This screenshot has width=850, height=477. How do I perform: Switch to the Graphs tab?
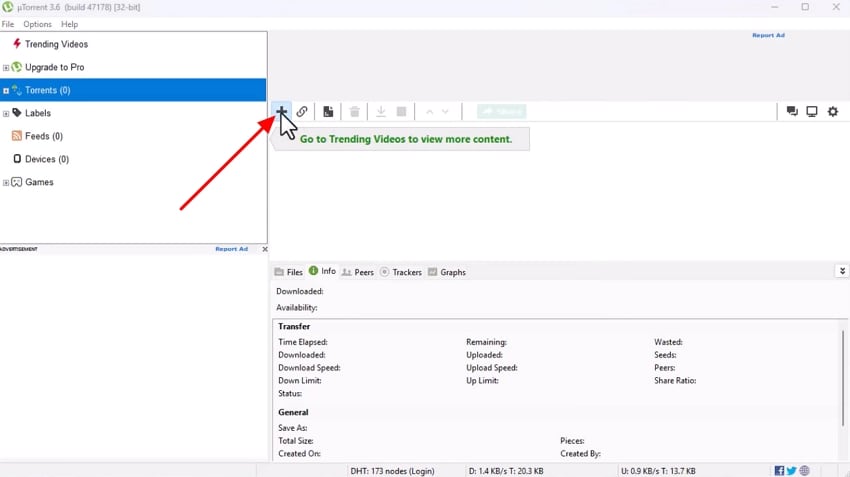tap(447, 272)
